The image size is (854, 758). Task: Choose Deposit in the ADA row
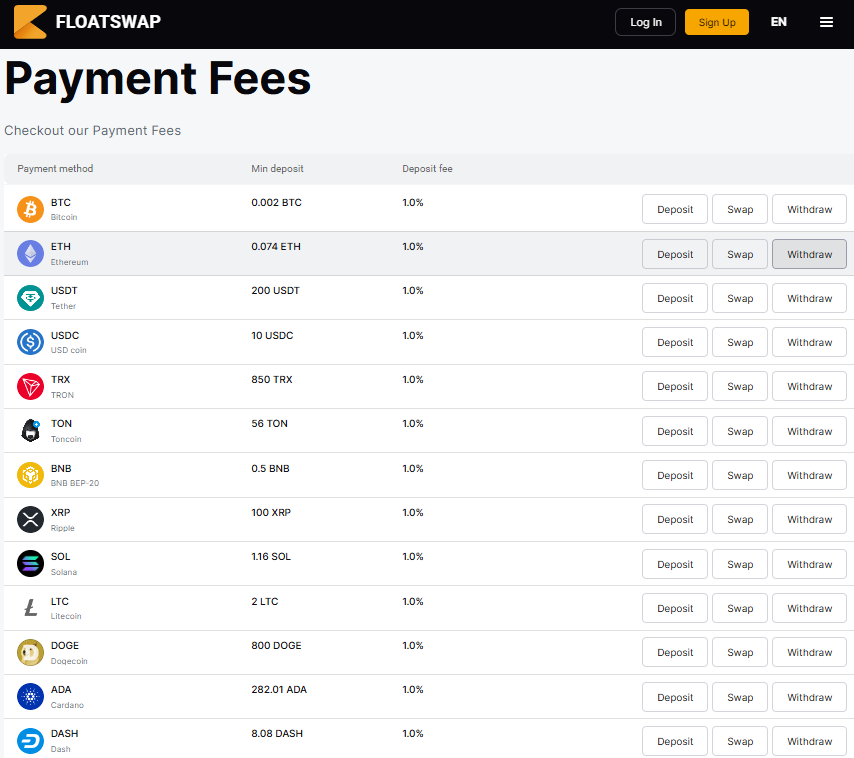675,698
